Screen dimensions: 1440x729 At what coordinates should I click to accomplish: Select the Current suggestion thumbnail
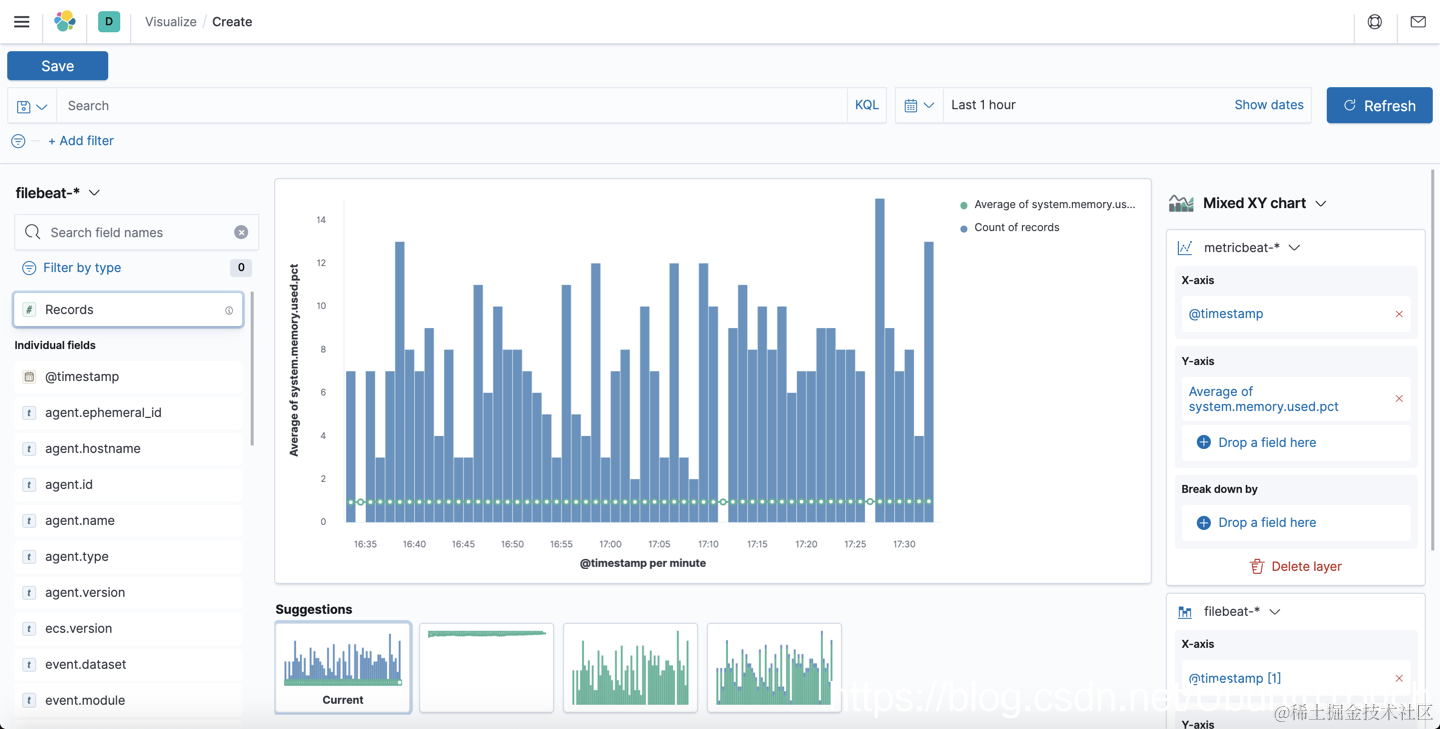[x=343, y=667]
